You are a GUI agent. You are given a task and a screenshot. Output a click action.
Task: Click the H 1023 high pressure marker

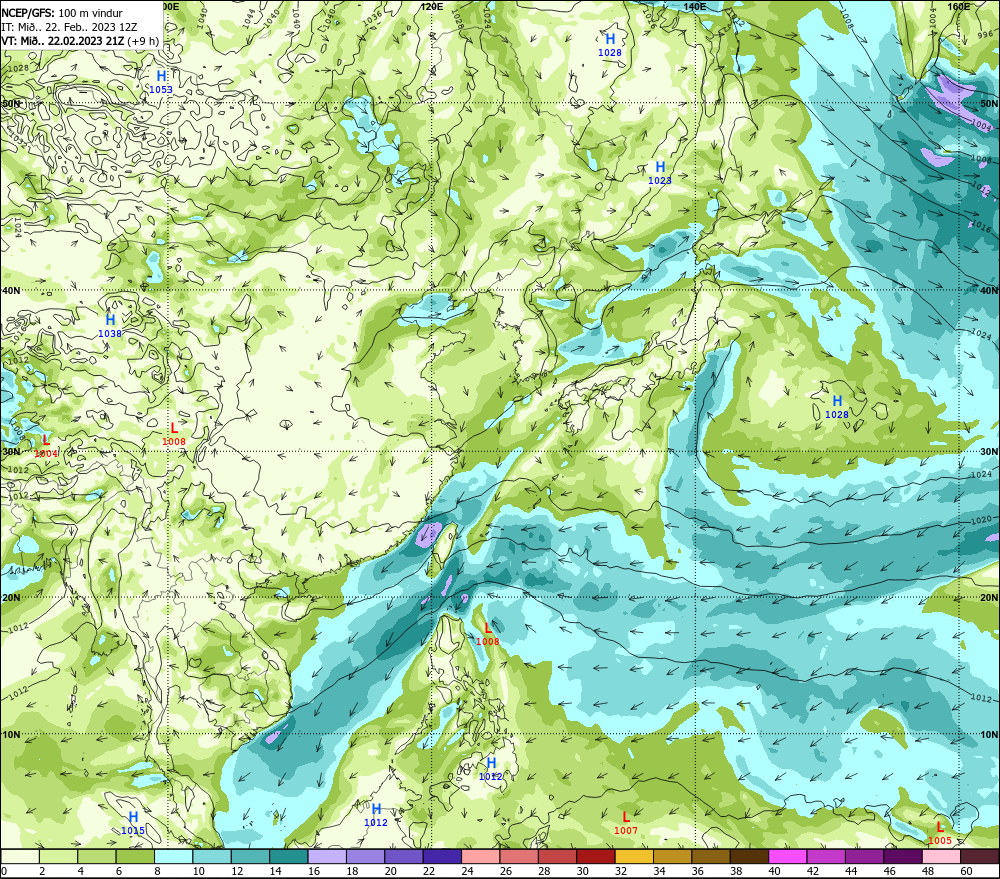[659, 173]
